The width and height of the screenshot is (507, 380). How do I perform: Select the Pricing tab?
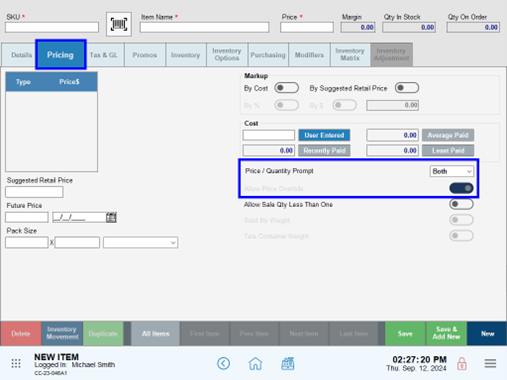tap(60, 55)
